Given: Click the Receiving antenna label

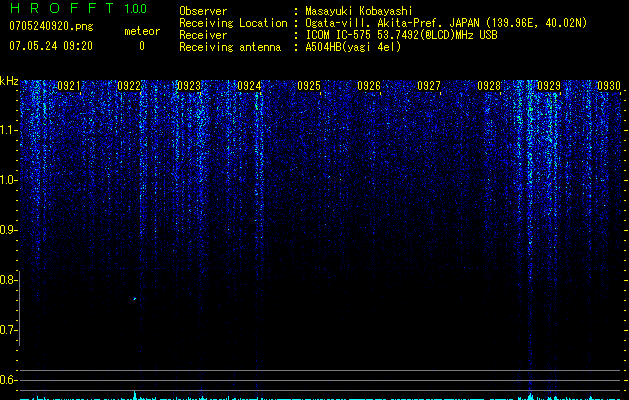Looking at the screenshot, I should click(x=230, y=47).
